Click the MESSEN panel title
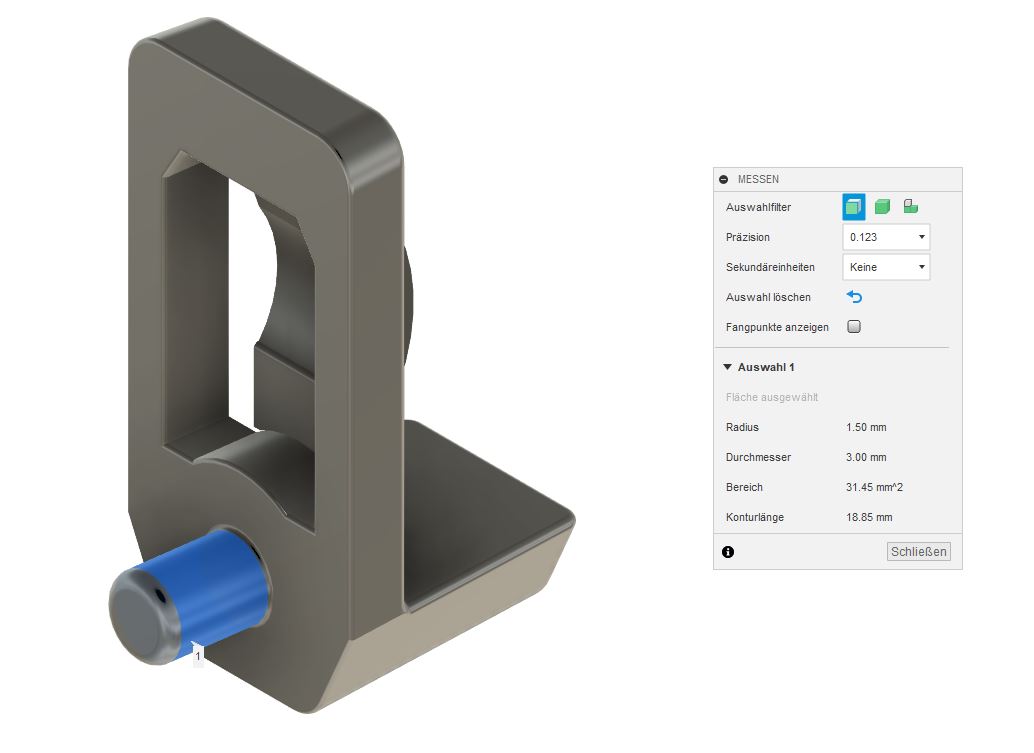This screenshot has width=1034, height=753. pyautogui.click(x=758, y=179)
